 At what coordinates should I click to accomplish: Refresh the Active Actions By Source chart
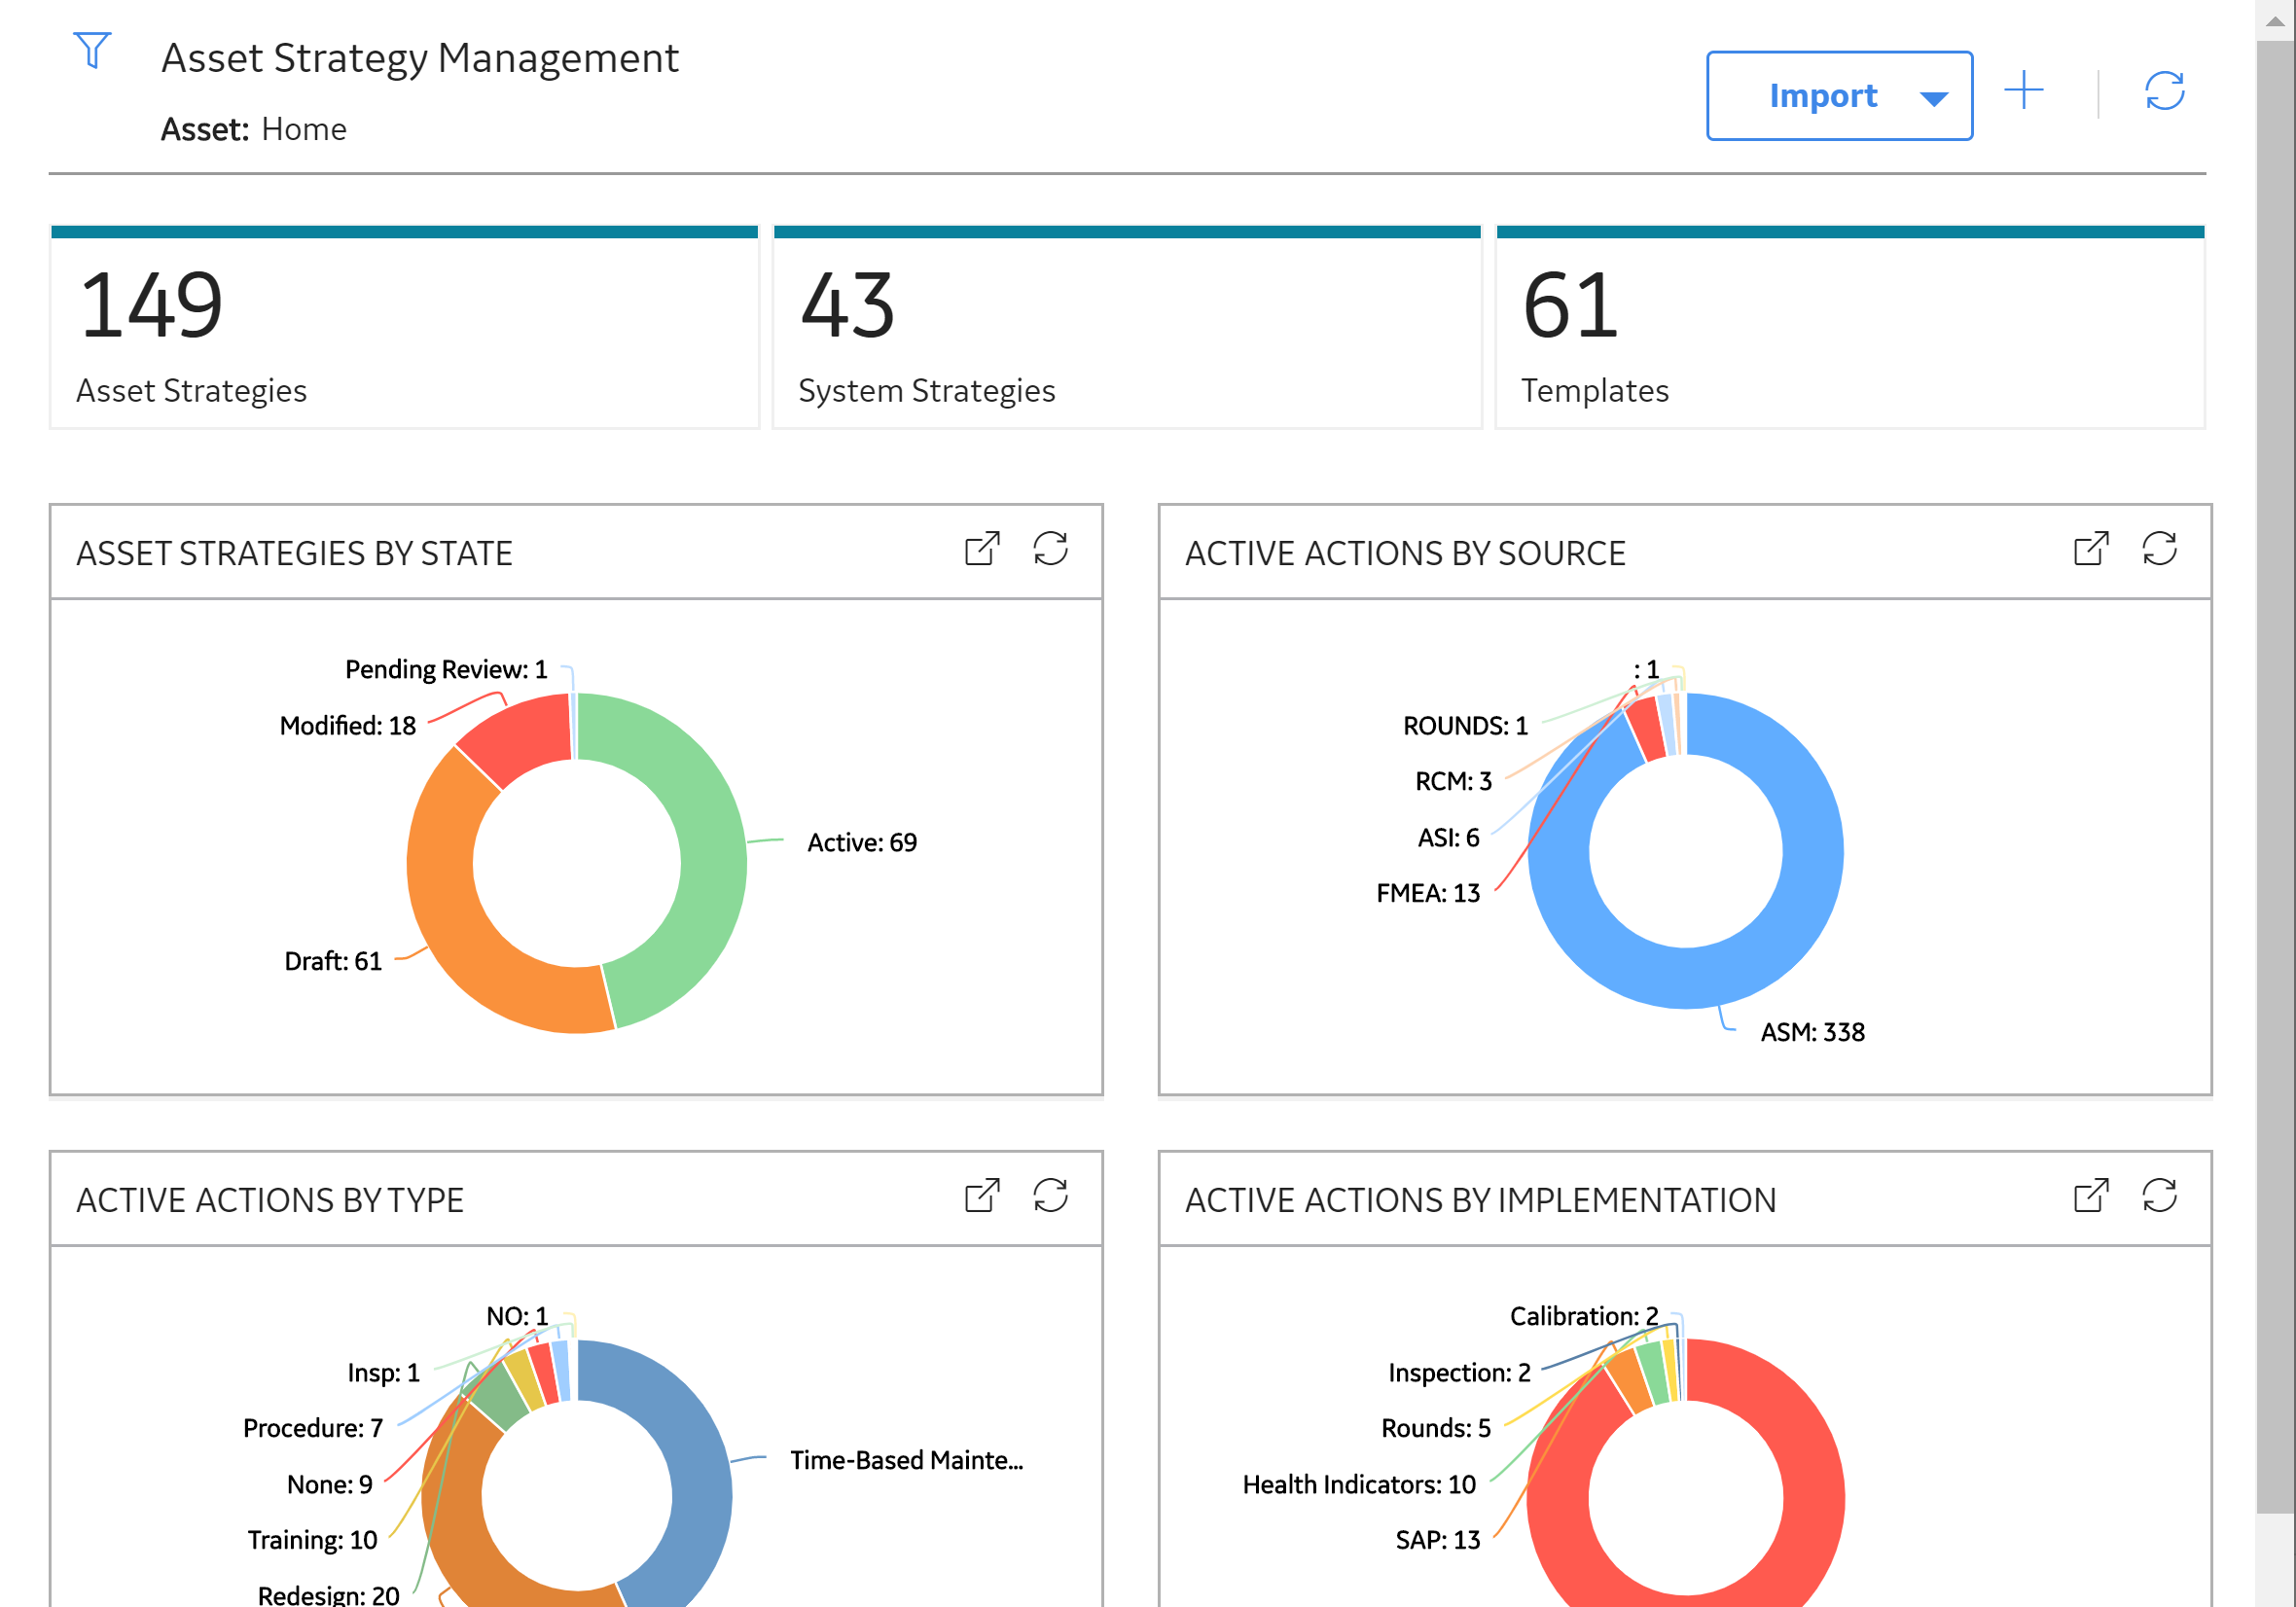[2159, 548]
